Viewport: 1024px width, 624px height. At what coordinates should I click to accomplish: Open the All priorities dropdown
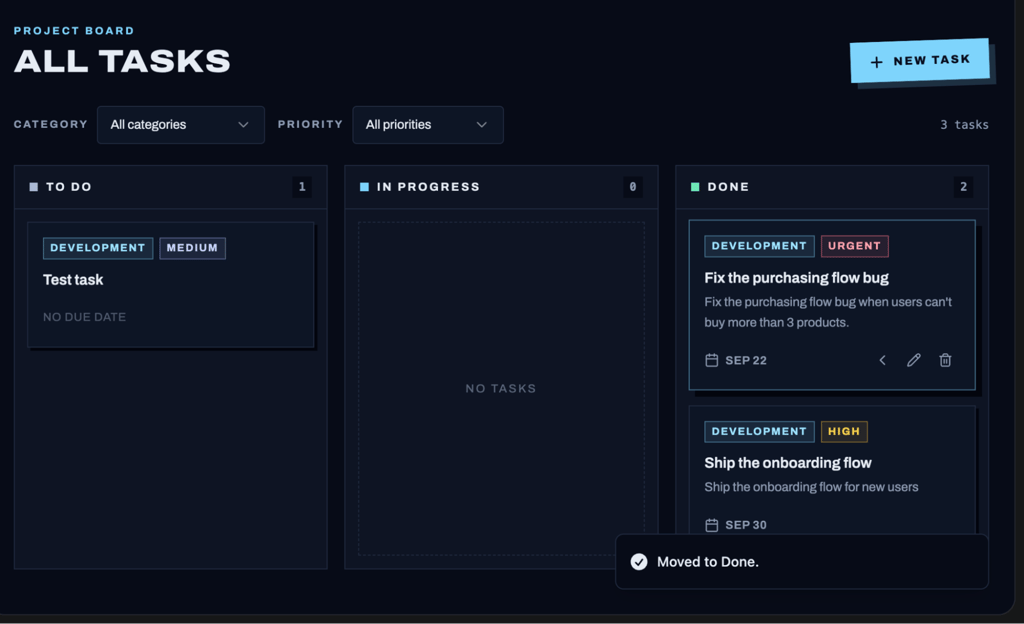click(x=428, y=125)
